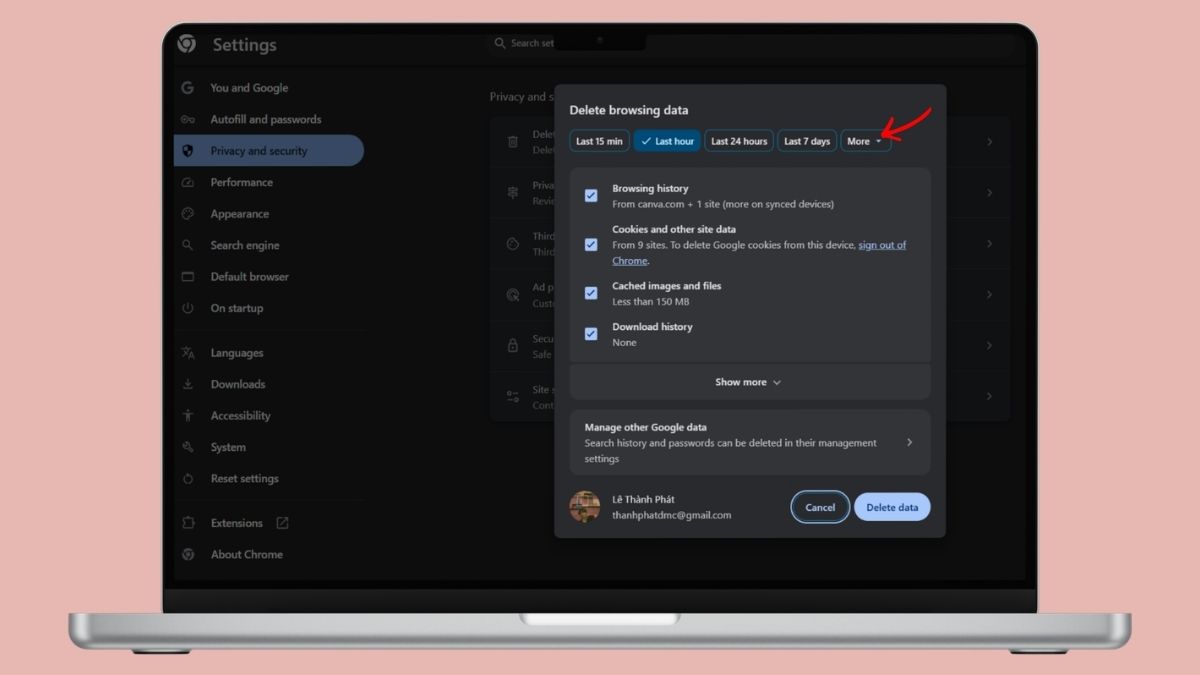Click the Privacy and security shield icon
1200x675 pixels.
coord(187,151)
